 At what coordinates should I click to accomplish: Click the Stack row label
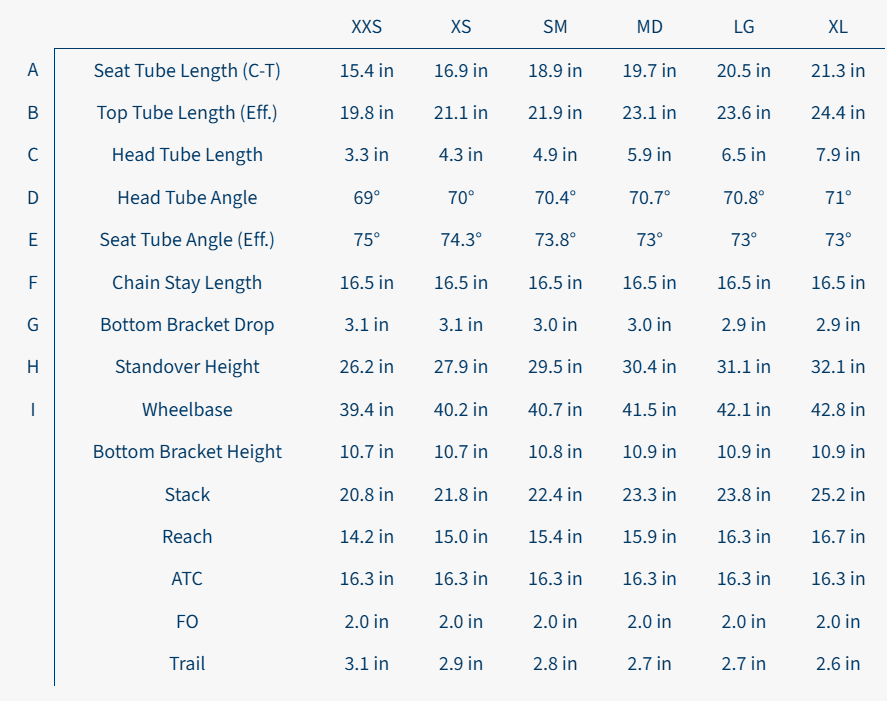click(187, 494)
